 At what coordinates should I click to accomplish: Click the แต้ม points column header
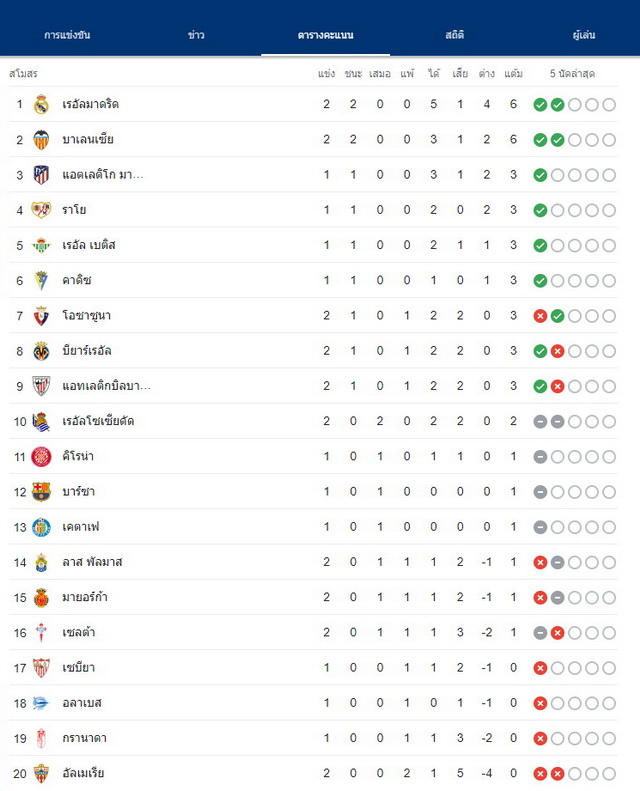pyautogui.click(x=513, y=74)
